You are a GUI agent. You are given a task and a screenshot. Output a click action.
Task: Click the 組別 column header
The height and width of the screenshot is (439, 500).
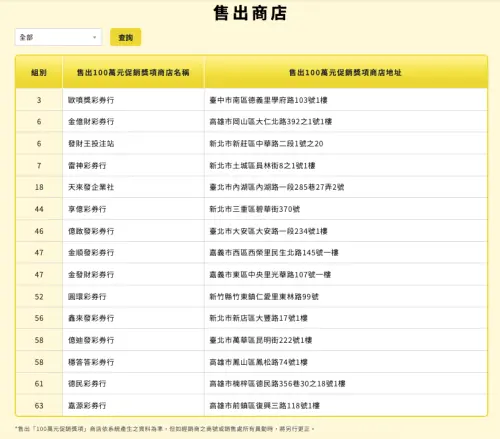(x=39, y=72)
